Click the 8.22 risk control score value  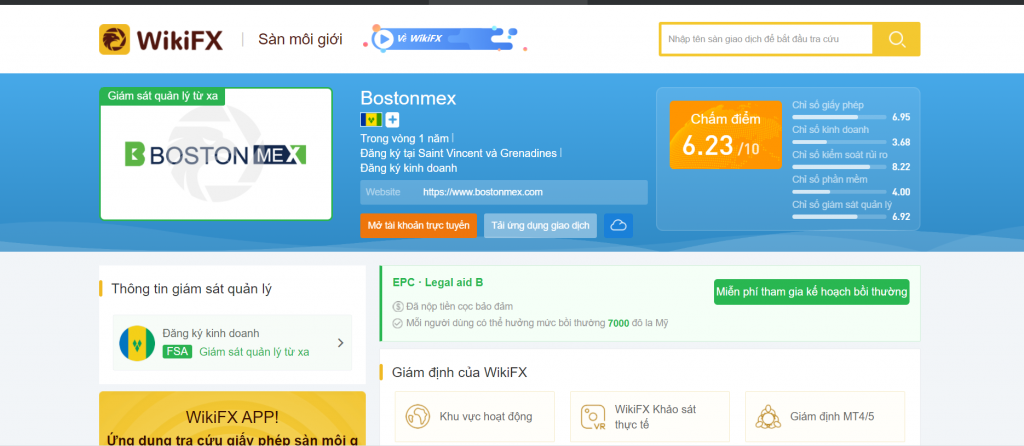[x=901, y=167]
